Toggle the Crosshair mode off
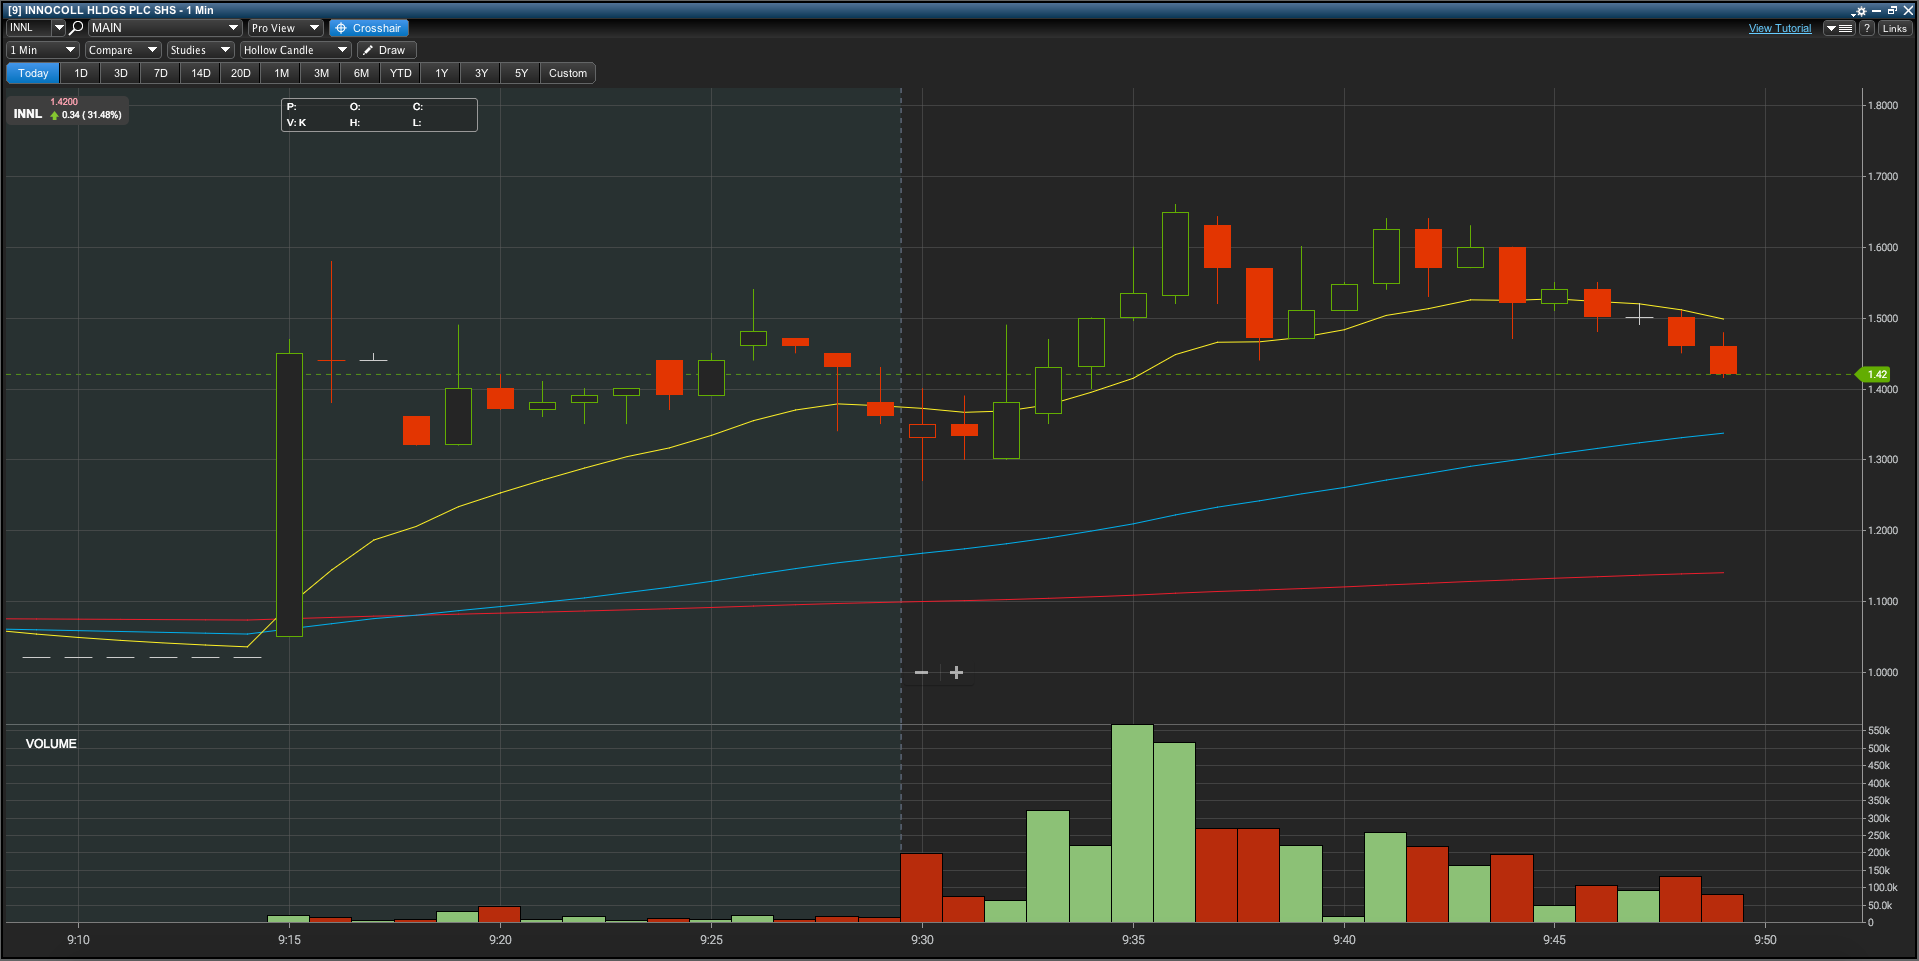The image size is (1919, 961). pos(368,28)
